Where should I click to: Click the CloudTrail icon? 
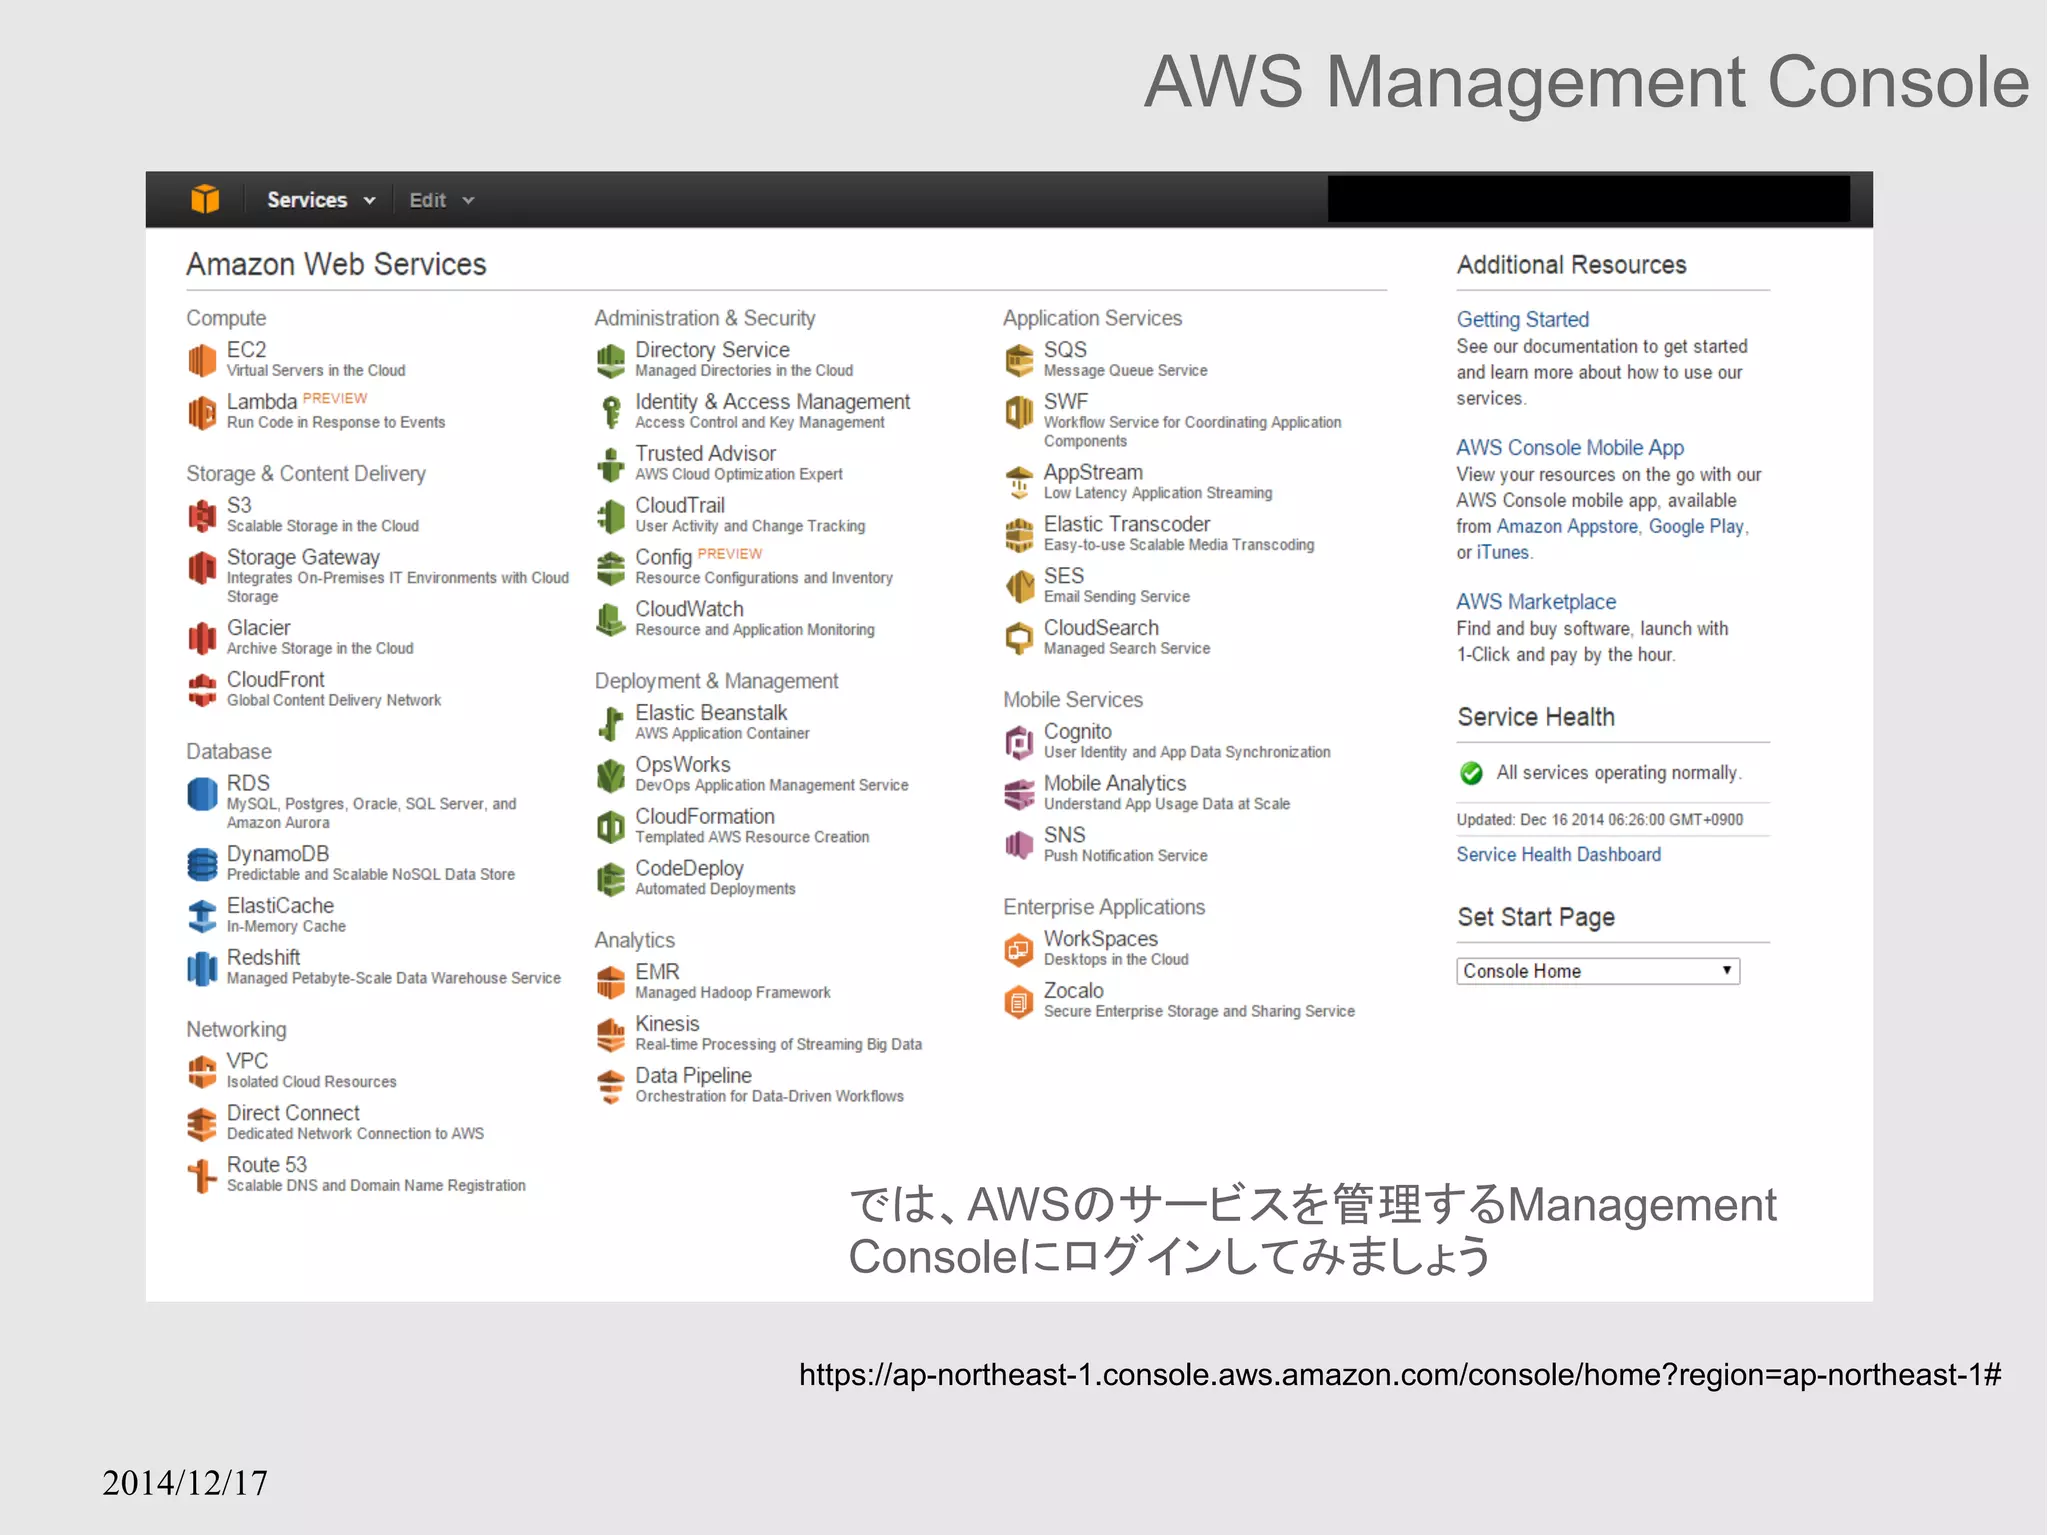click(611, 516)
